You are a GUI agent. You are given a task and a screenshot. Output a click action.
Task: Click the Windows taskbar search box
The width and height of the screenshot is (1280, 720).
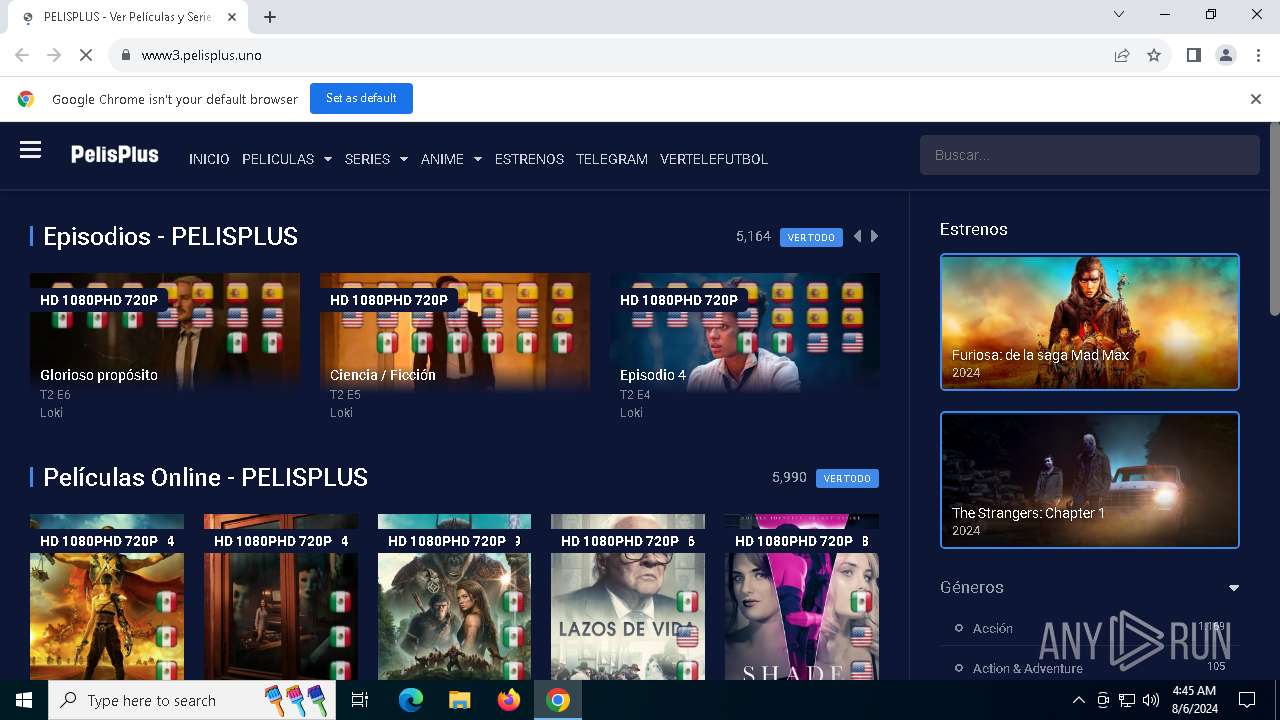tap(190, 700)
